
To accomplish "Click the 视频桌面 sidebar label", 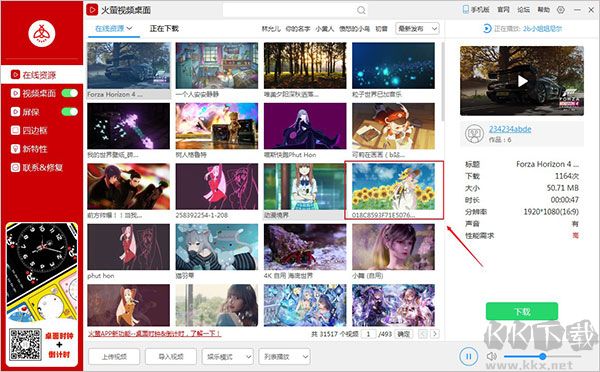I will click(39, 93).
